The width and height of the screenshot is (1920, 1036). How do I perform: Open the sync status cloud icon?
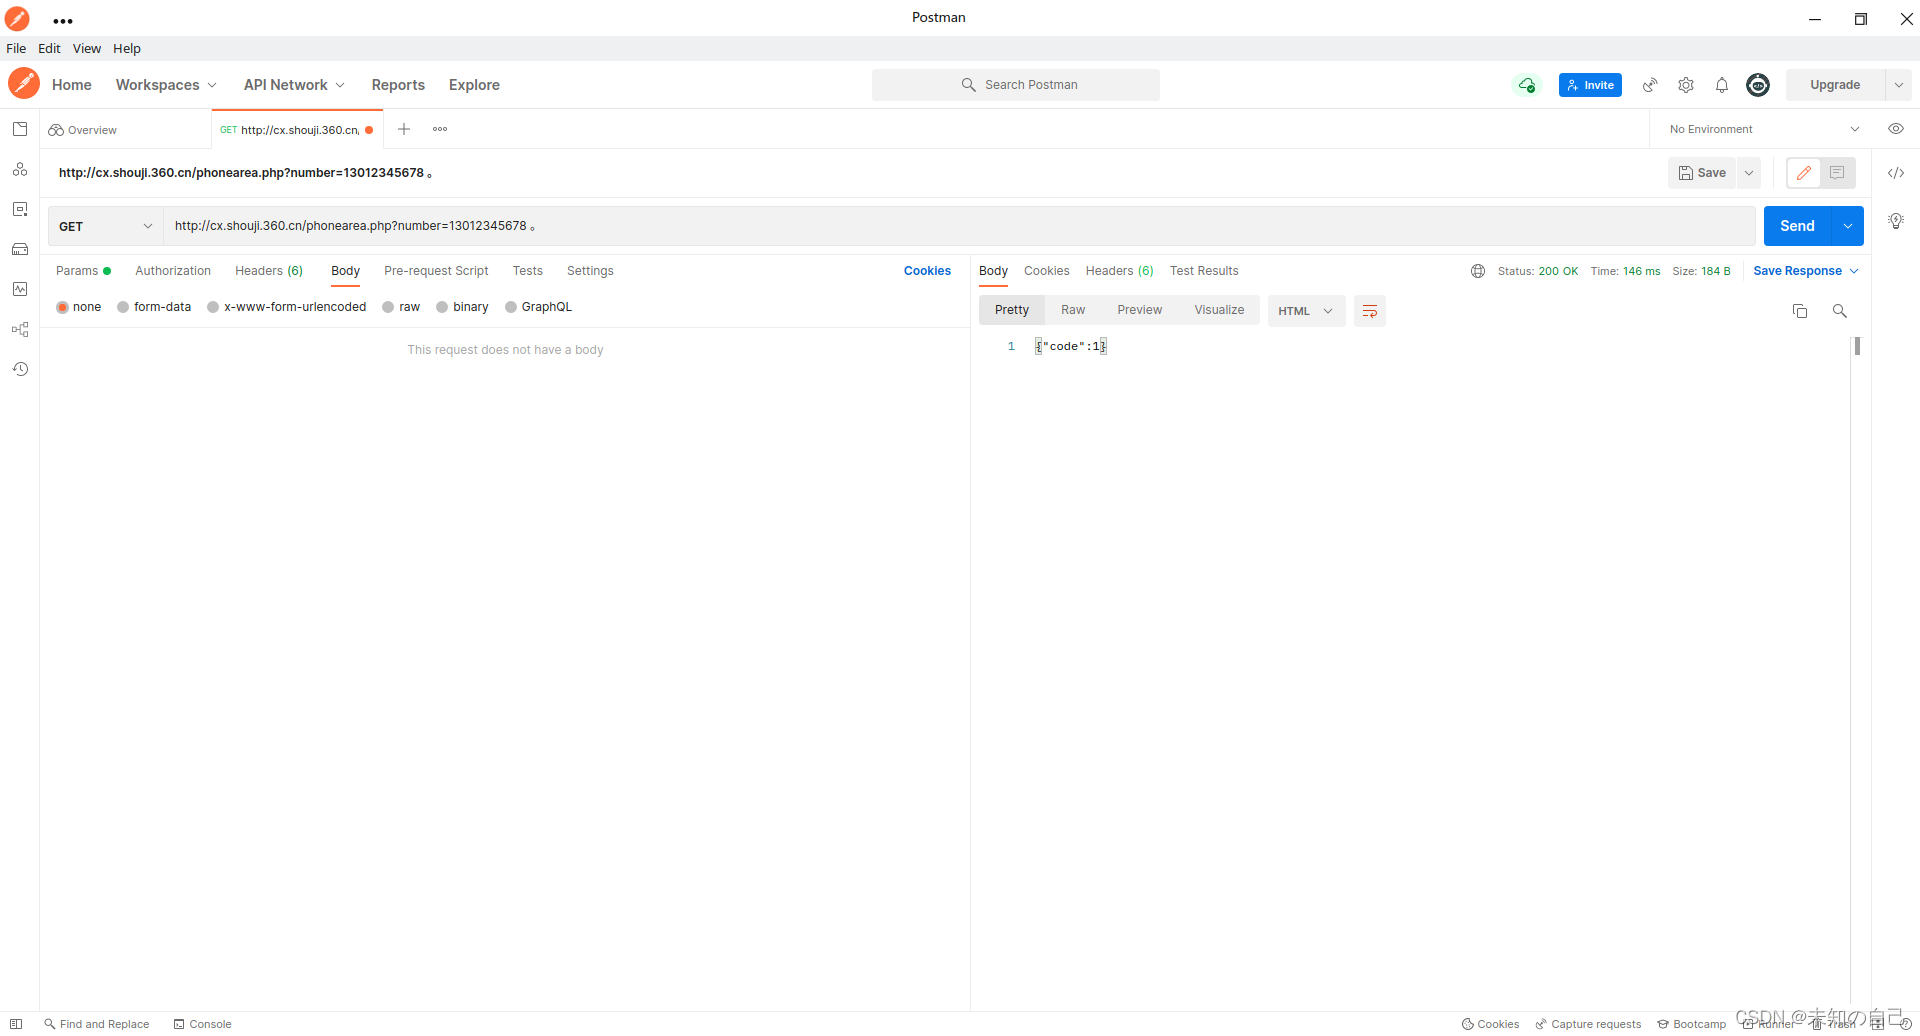click(1526, 85)
